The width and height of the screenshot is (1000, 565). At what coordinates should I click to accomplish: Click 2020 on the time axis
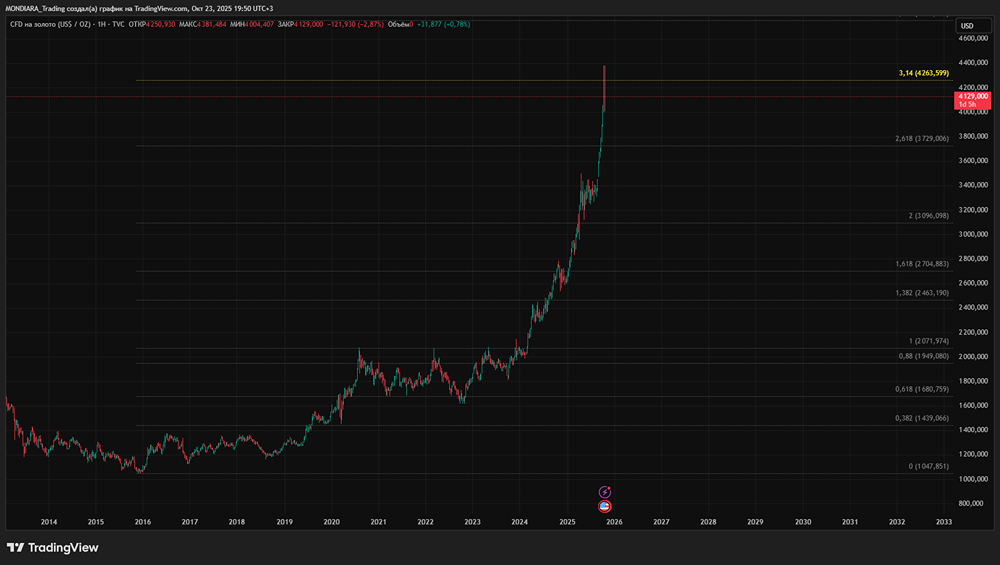click(332, 522)
